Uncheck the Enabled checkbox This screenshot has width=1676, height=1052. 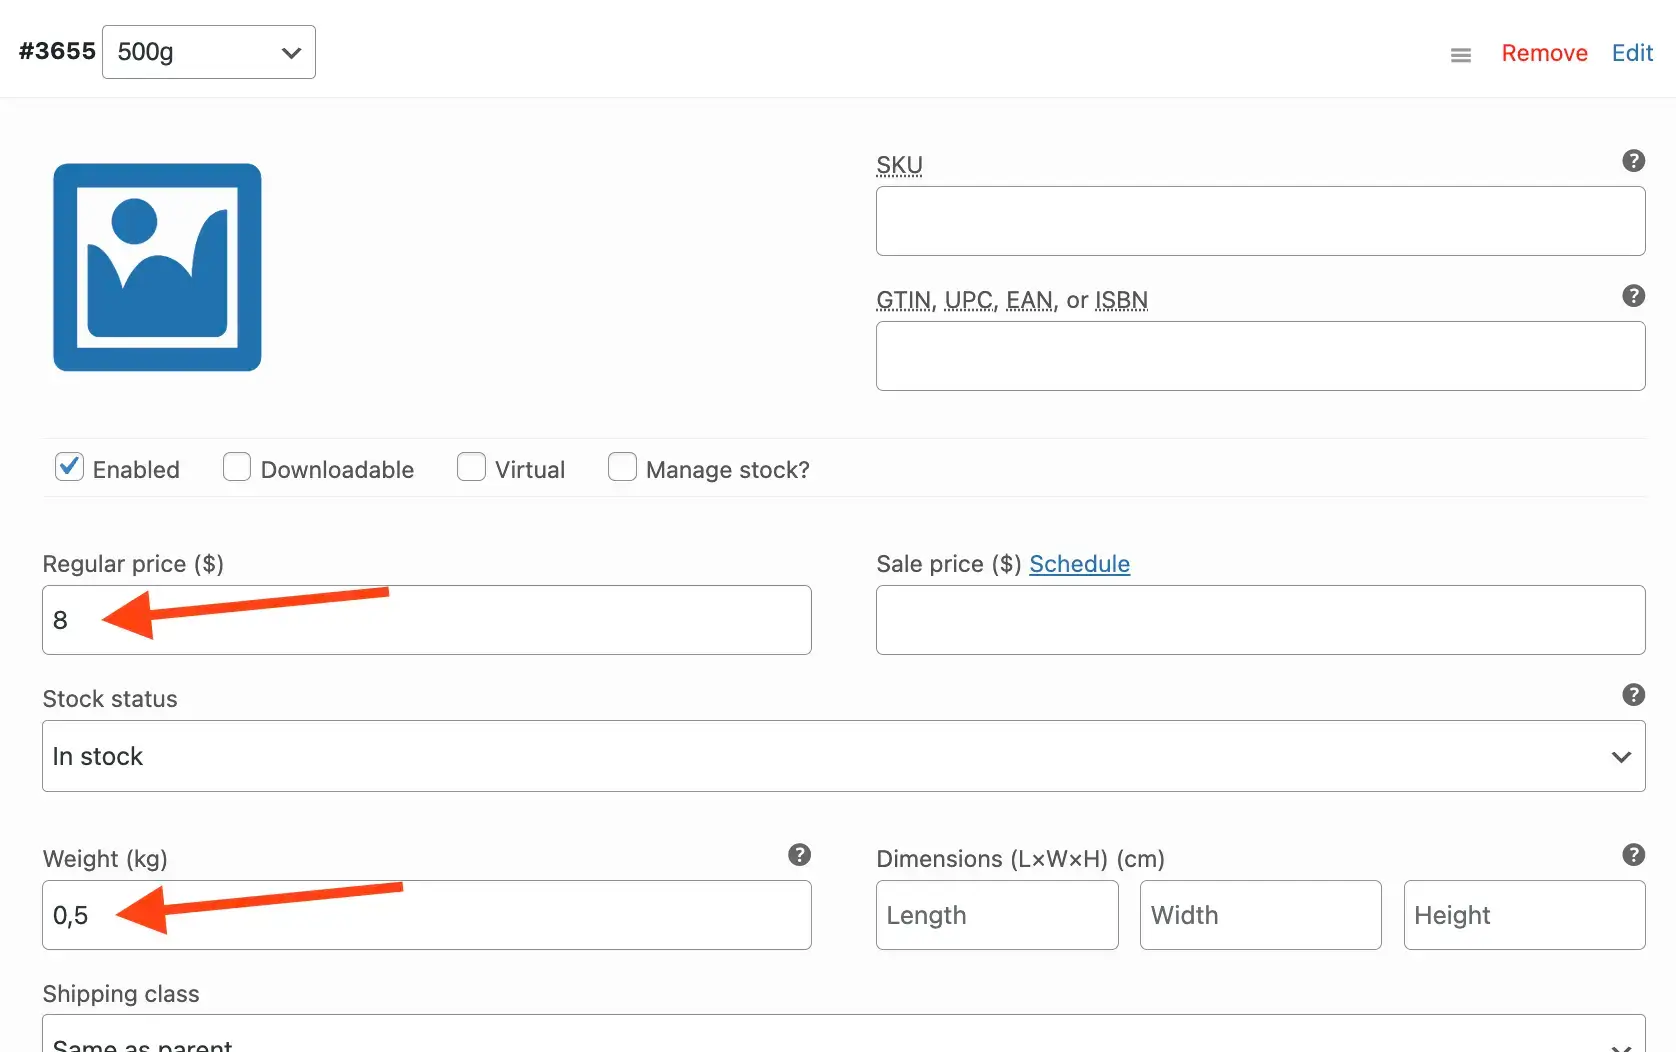[69, 467]
